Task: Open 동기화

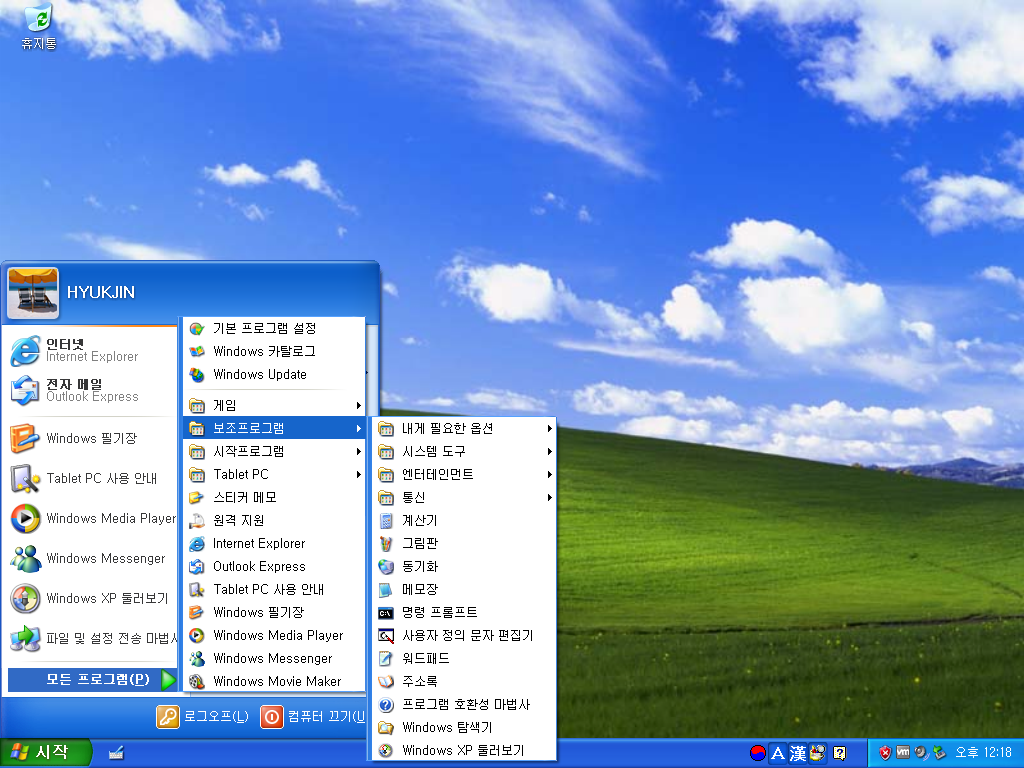Action: (x=464, y=566)
